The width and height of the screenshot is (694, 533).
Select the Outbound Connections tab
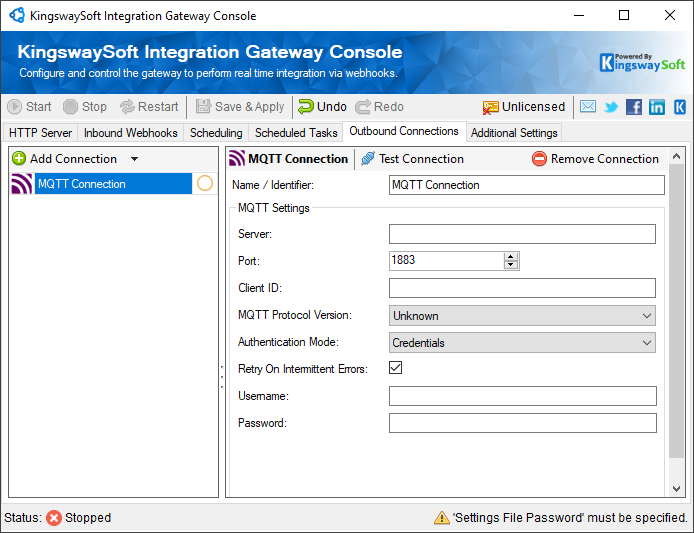[x=404, y=131]
